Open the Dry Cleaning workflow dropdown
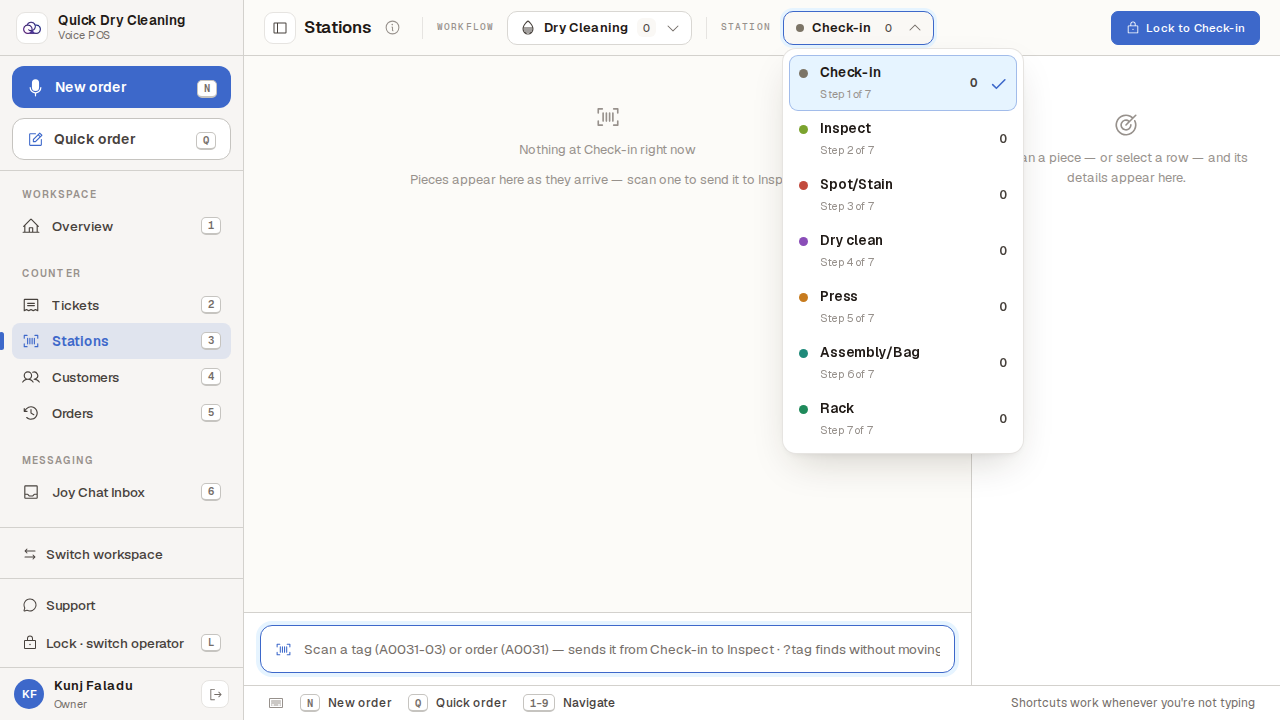 599,28
